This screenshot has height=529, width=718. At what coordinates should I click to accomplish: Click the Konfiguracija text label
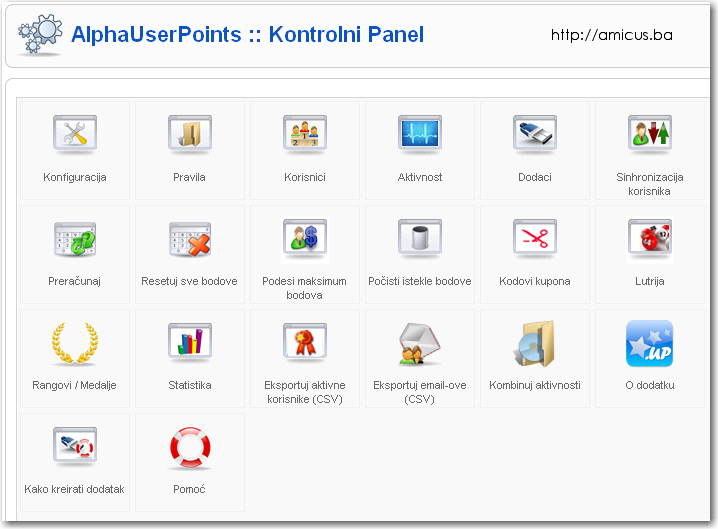click(x=75, y=177)
